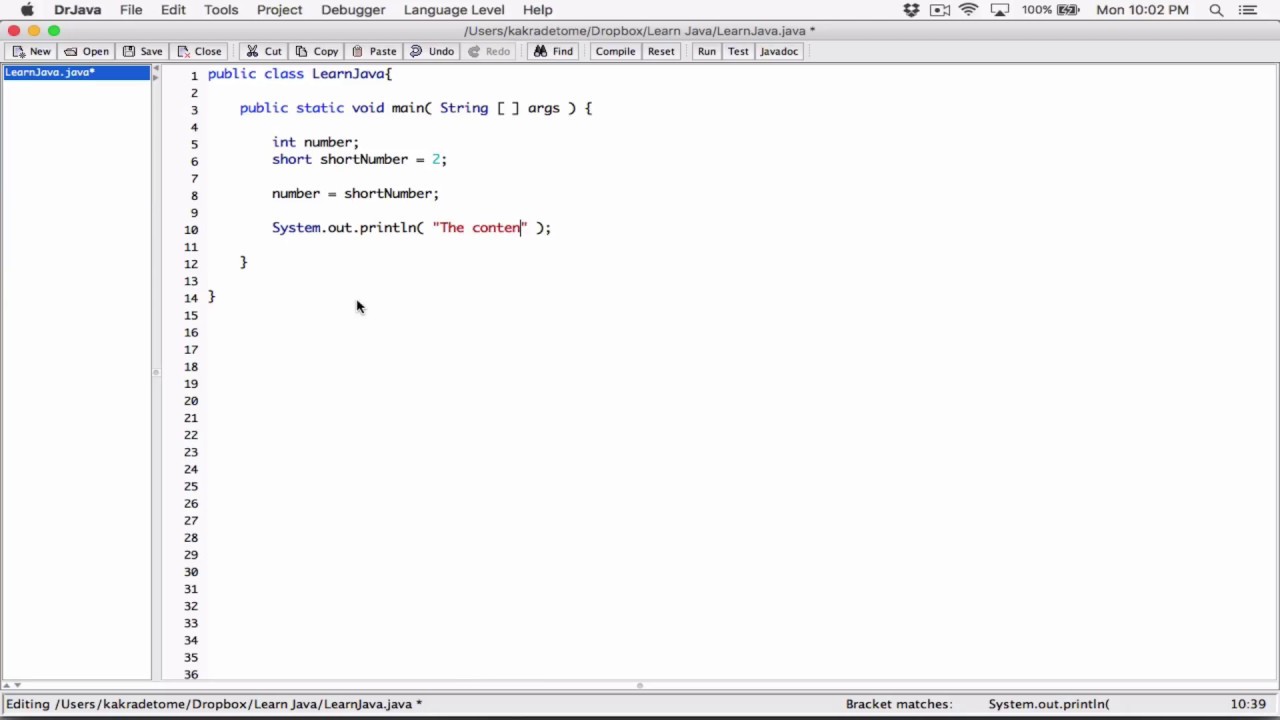
Task: Open Find with the binoculars button
Action: (553, 51)
